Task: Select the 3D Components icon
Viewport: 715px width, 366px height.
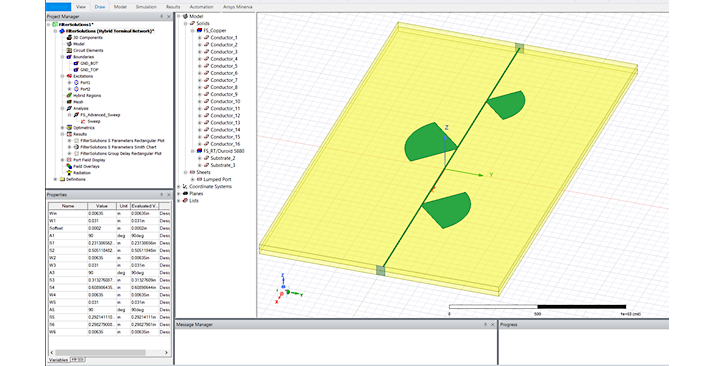Action: (x=69, y=37)
